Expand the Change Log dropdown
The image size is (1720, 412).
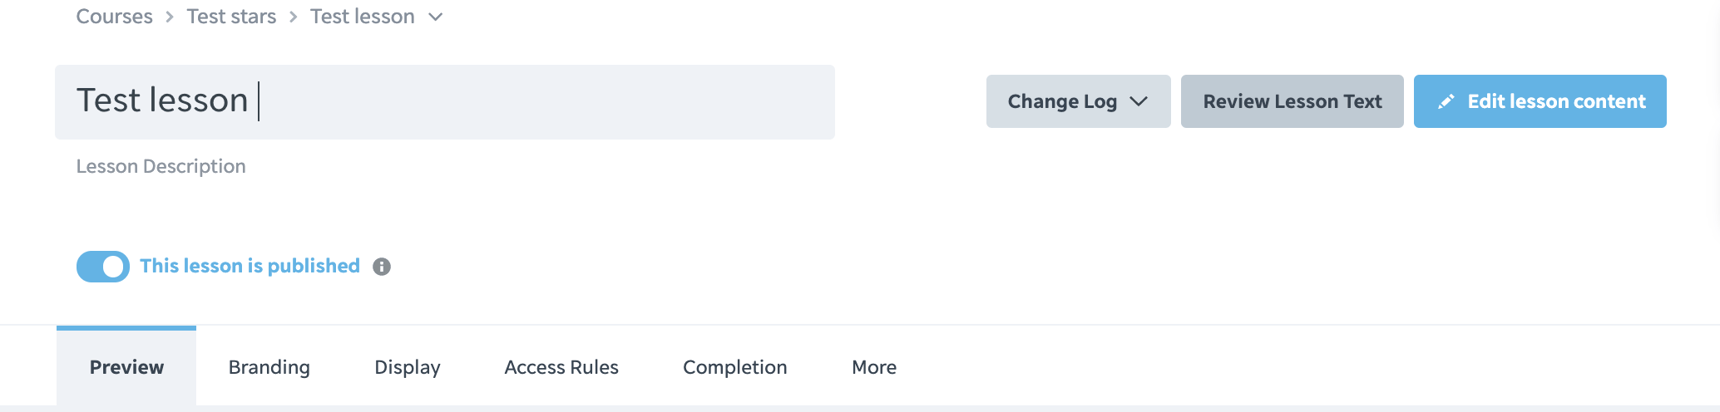pyautogui.click(x=1078, y=101)
